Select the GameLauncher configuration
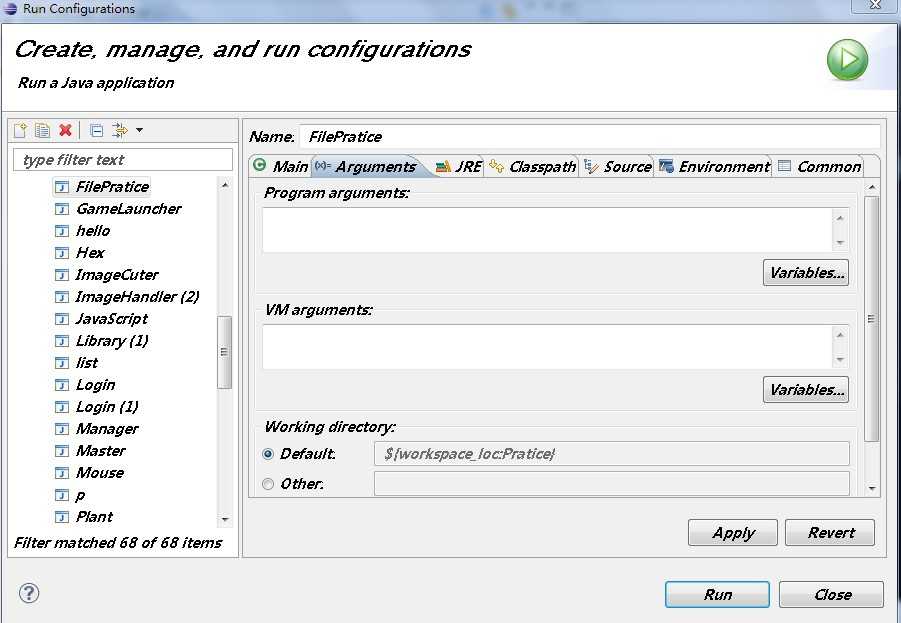This screenshot has width=901, height=623. tap(128, 209)
